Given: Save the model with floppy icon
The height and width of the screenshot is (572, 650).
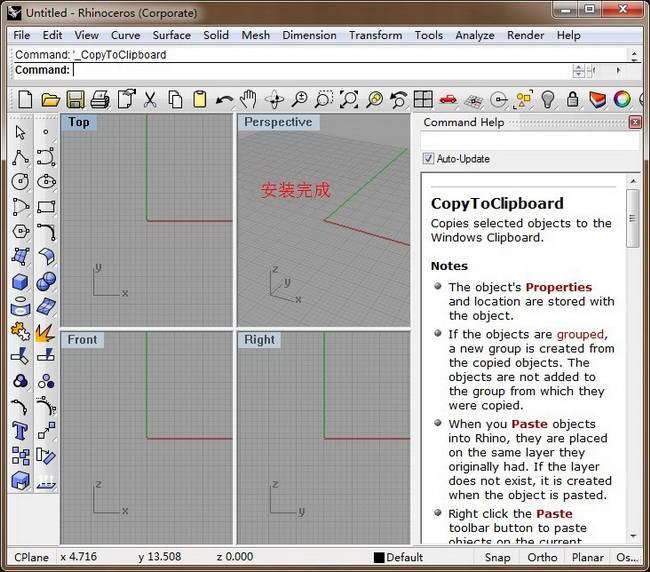Looking at the screenshot, I should (75, 99).
